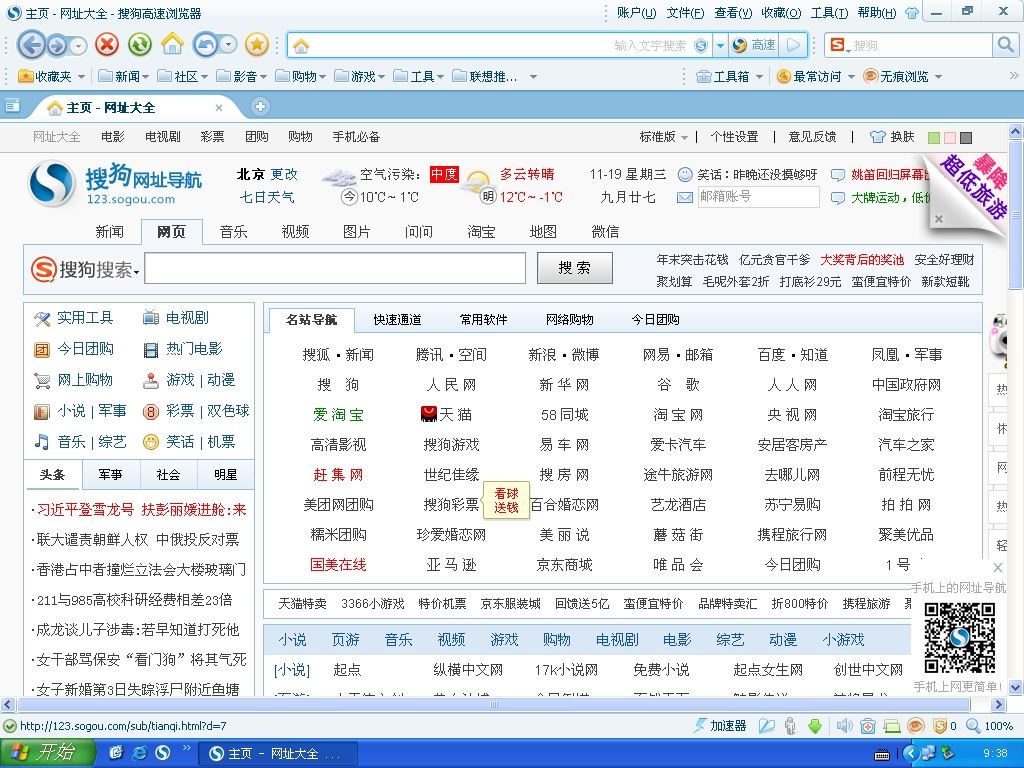
Task: Toggle 无痕浏览 private browsing mode
Action: point(895,76)
